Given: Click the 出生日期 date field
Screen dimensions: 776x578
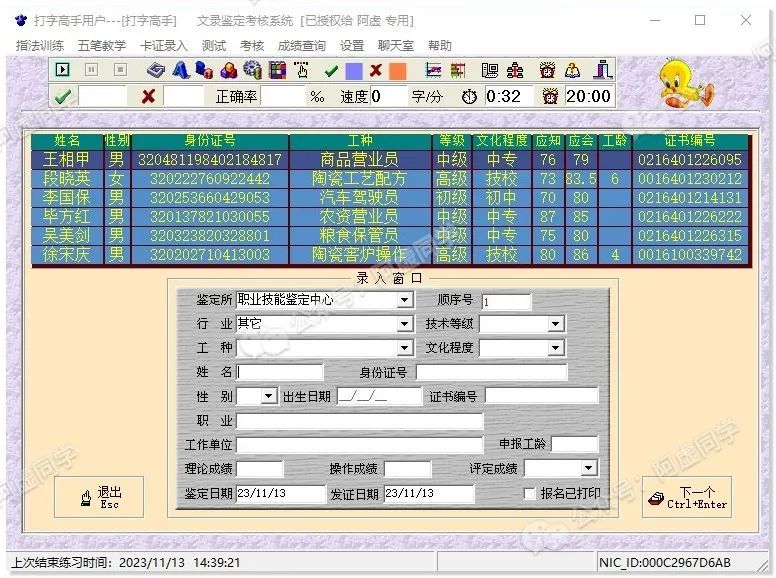Looking at the screenshot, I should pyautogui.click(x=379, y=396).
